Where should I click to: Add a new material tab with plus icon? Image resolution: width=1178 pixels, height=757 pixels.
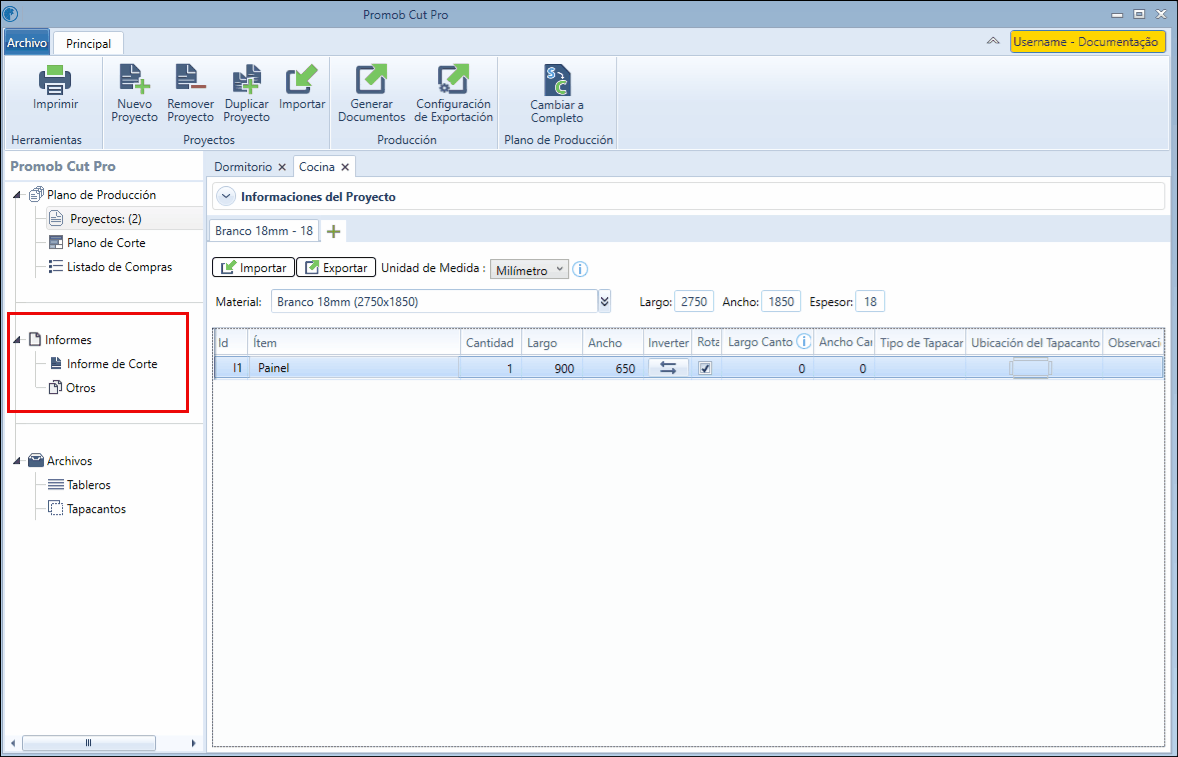tap(334, 231)
